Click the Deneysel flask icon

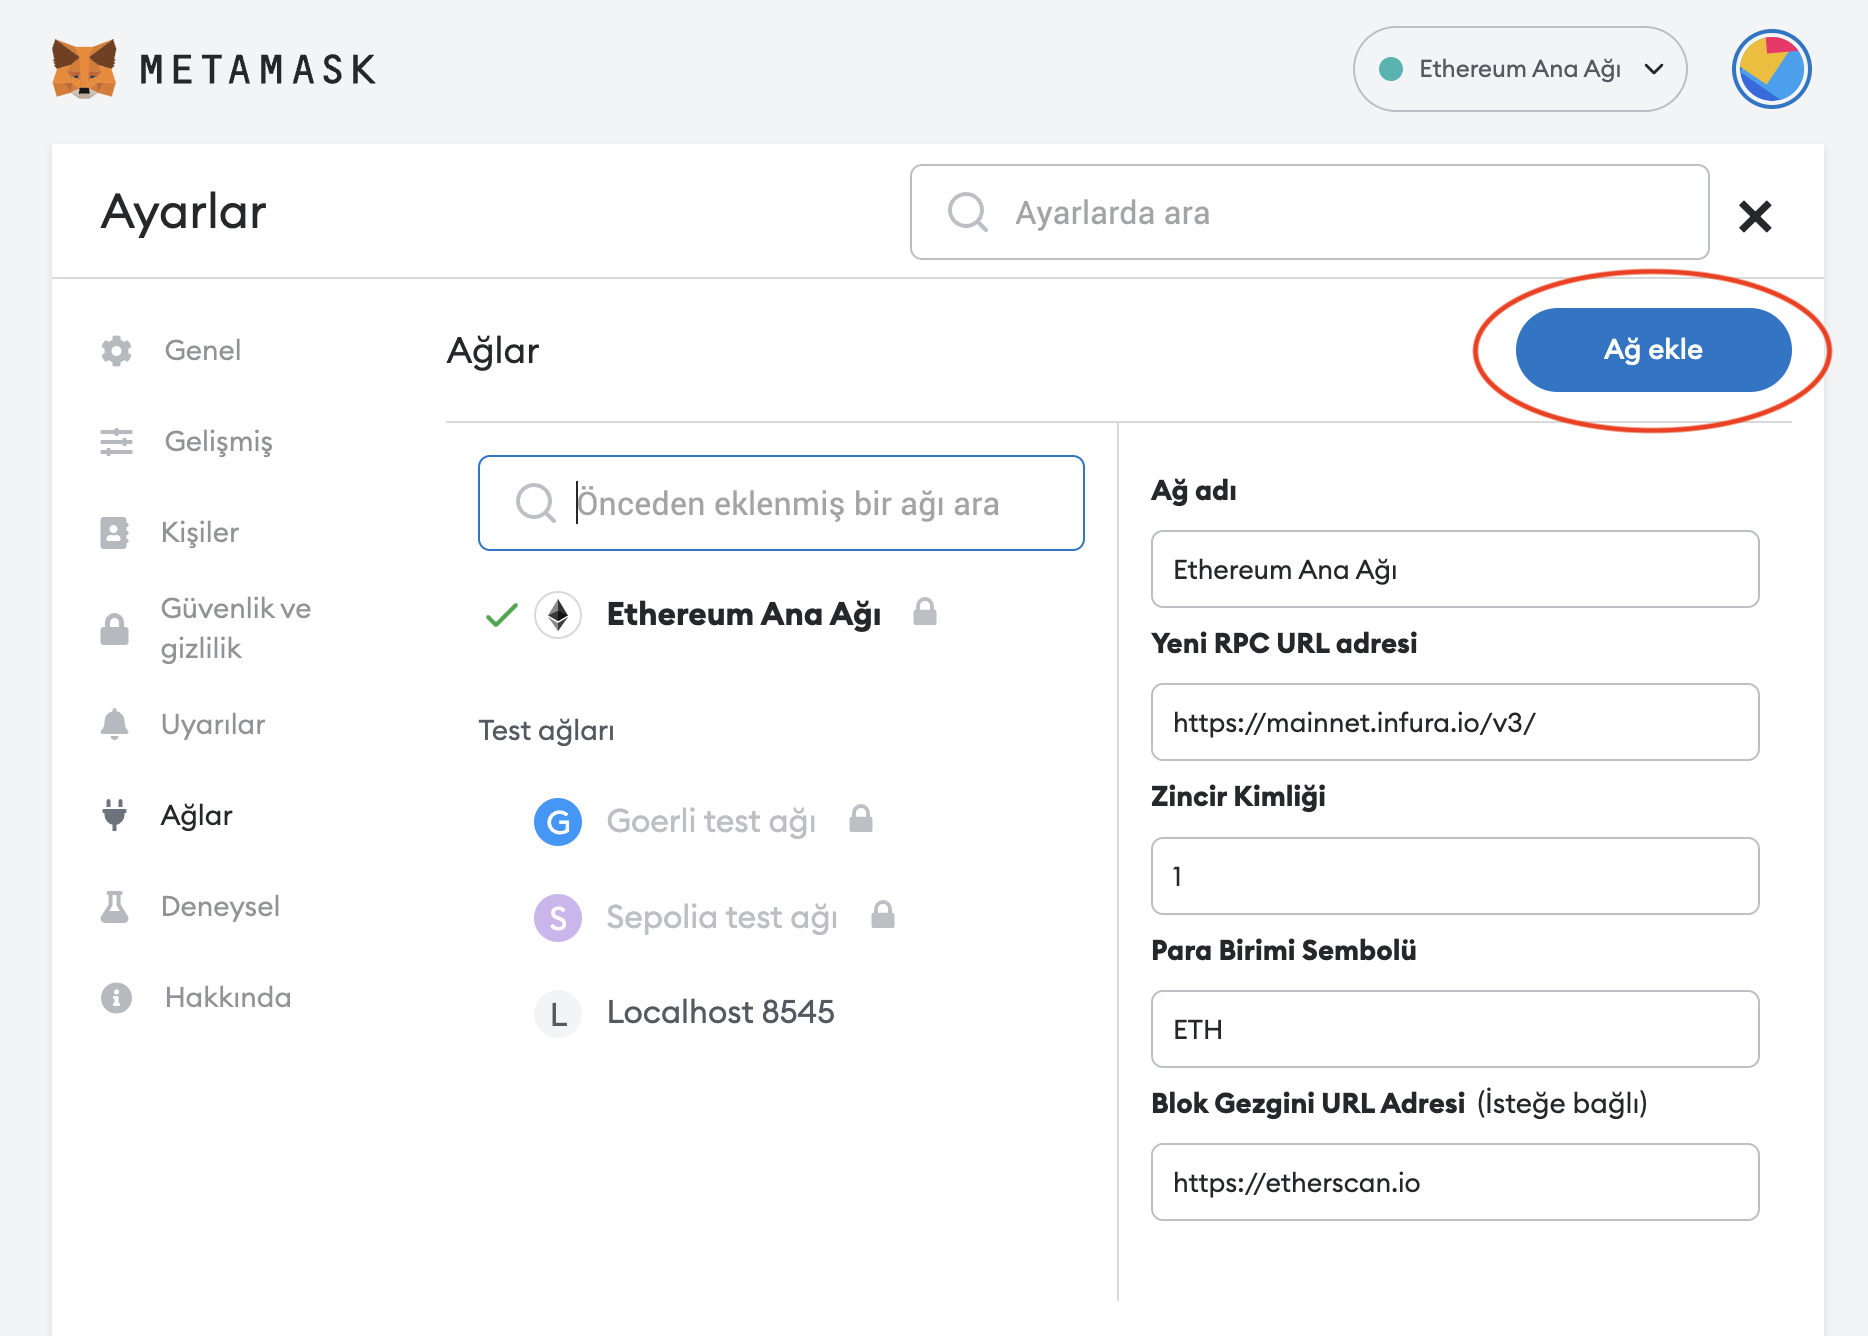point(115,906)
